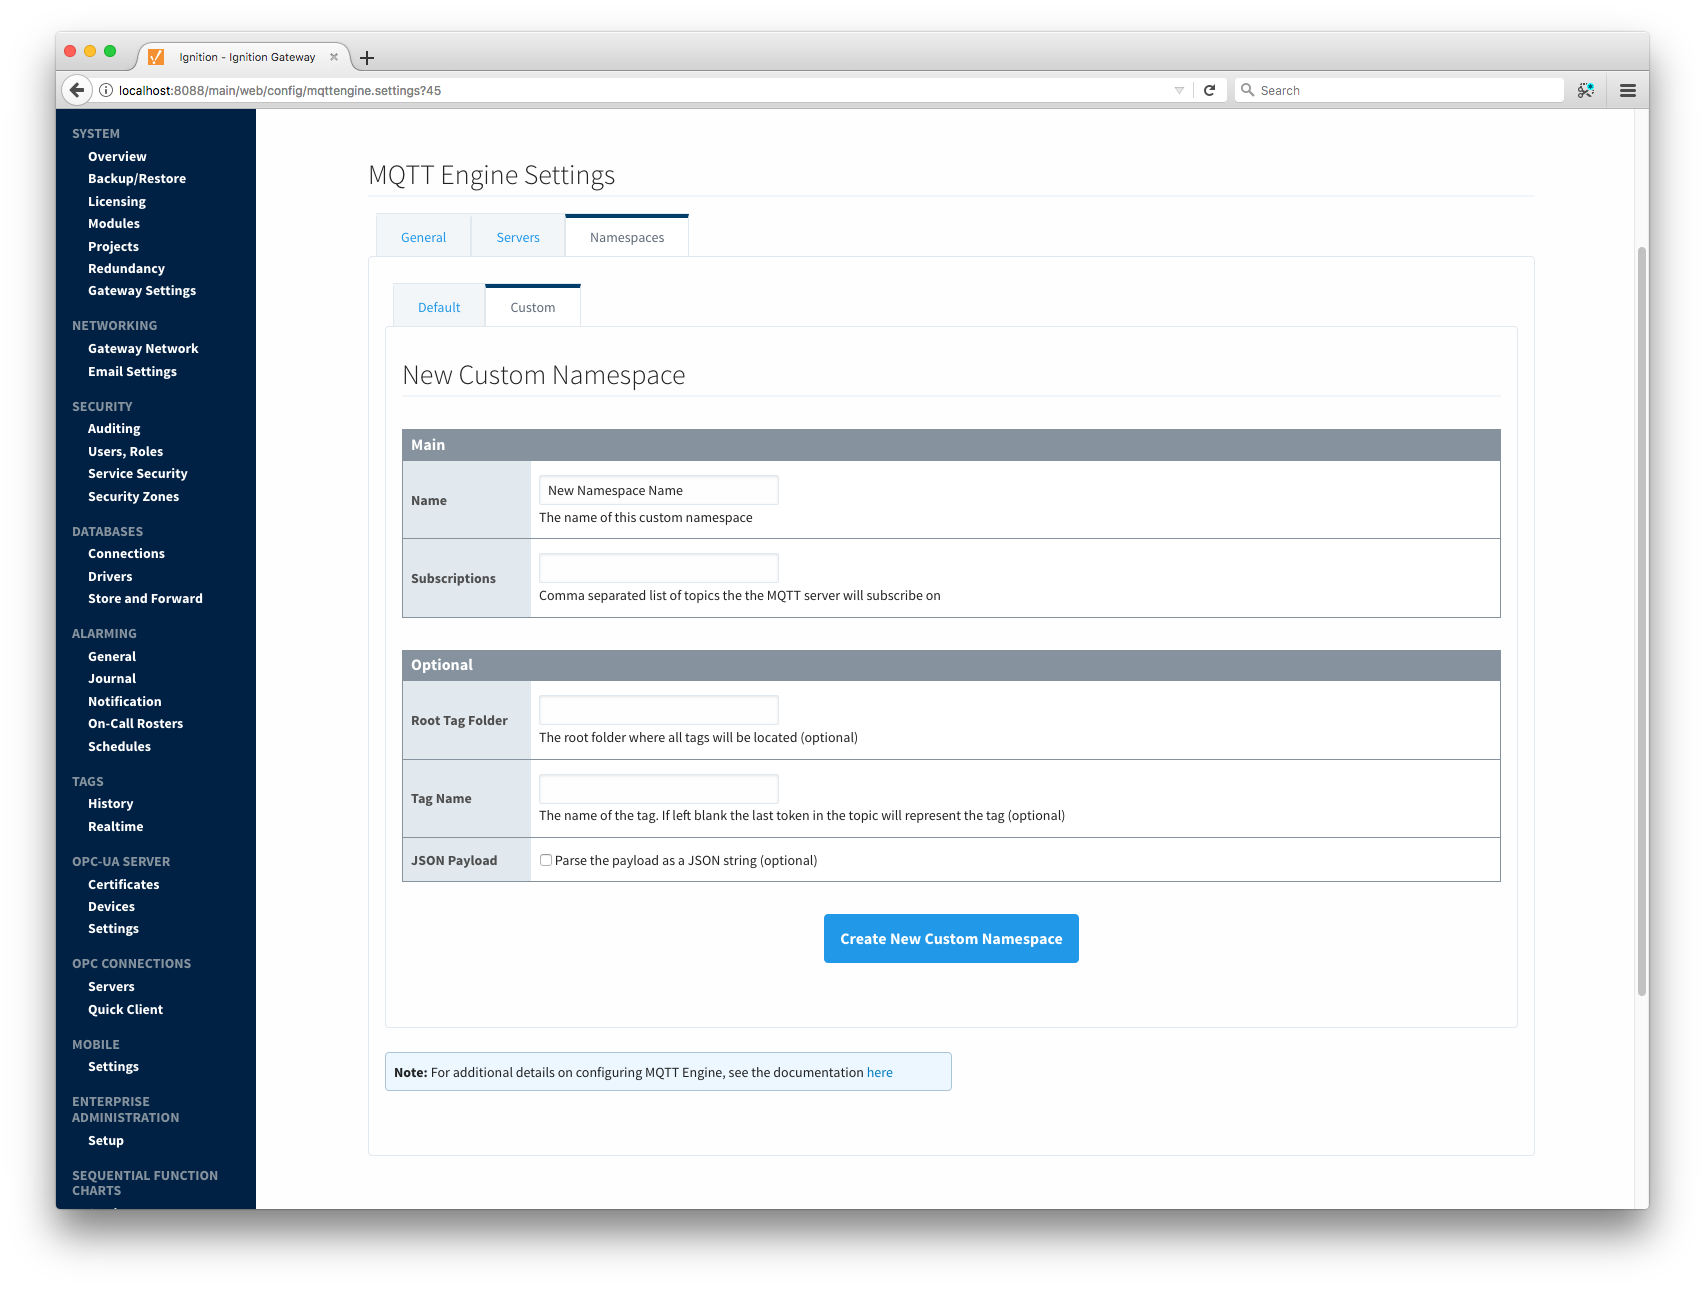
Task: Click the Subscriptions input field
Action: 659,568
